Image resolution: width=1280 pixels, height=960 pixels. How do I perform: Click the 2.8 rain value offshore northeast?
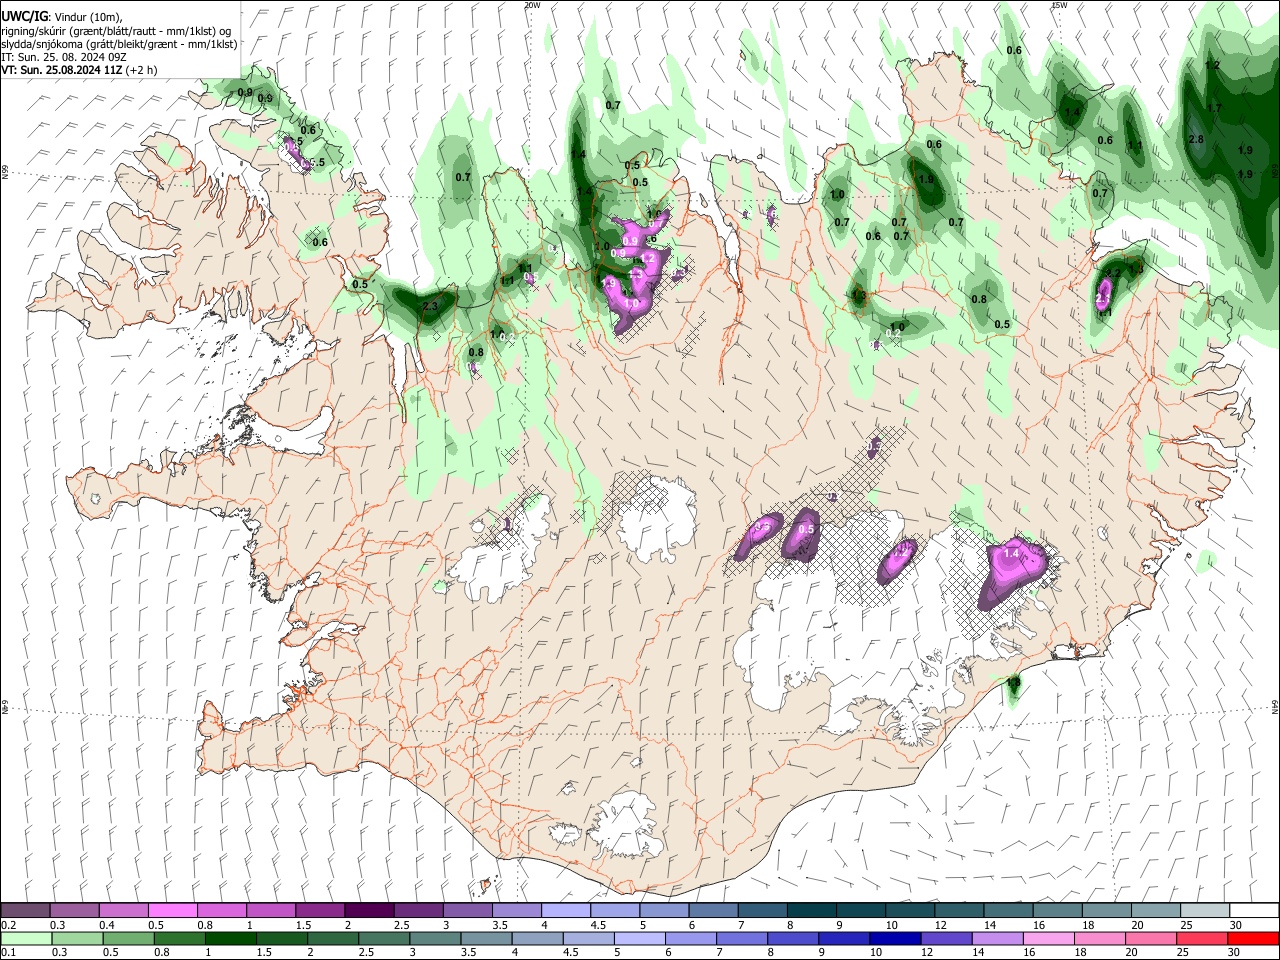1196,139
